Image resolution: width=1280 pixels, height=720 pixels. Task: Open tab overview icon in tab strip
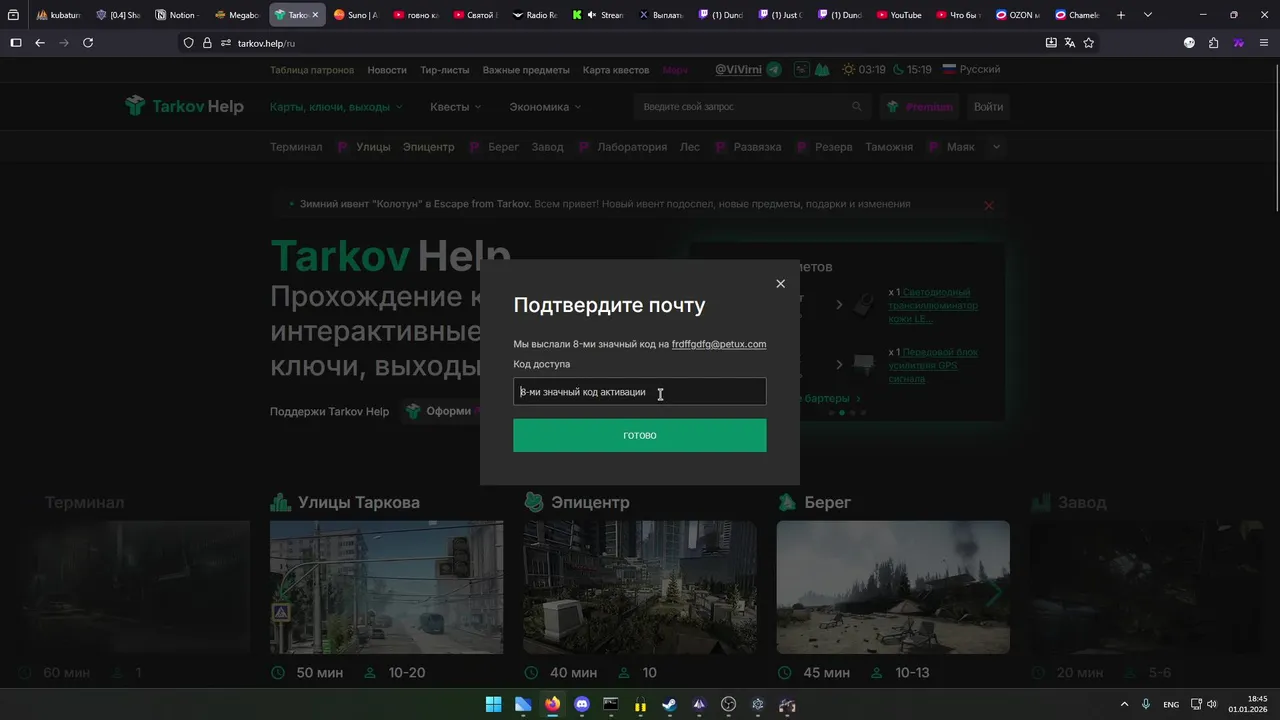13,15
